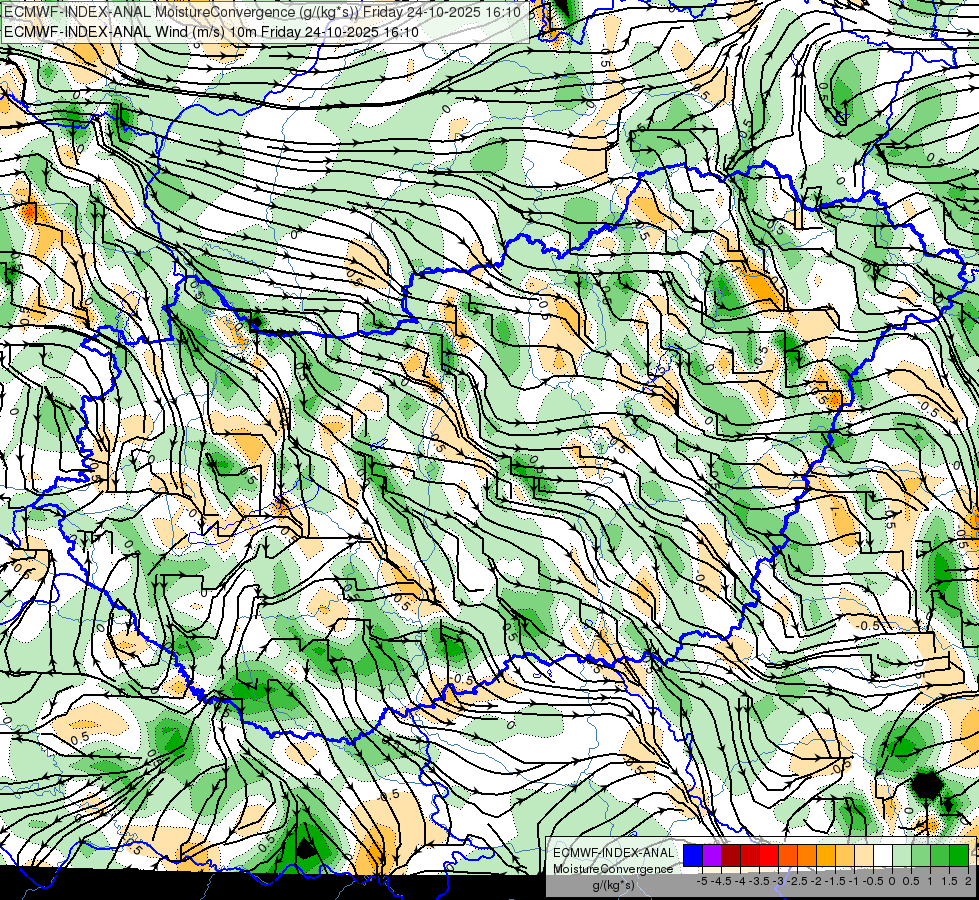Click the '-0.5' legend scale tick label
The image size is (979, 900).
[873, 882]
